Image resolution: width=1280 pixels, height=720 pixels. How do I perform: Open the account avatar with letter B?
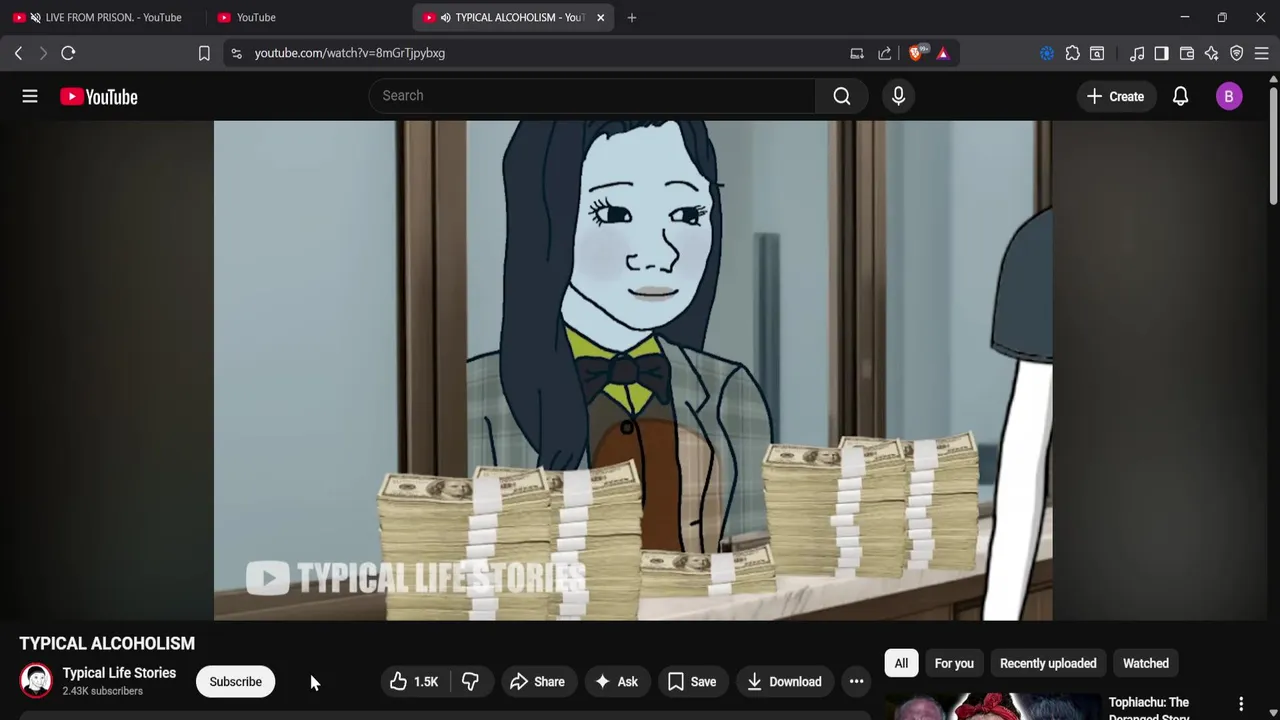tap(1229, 96)
